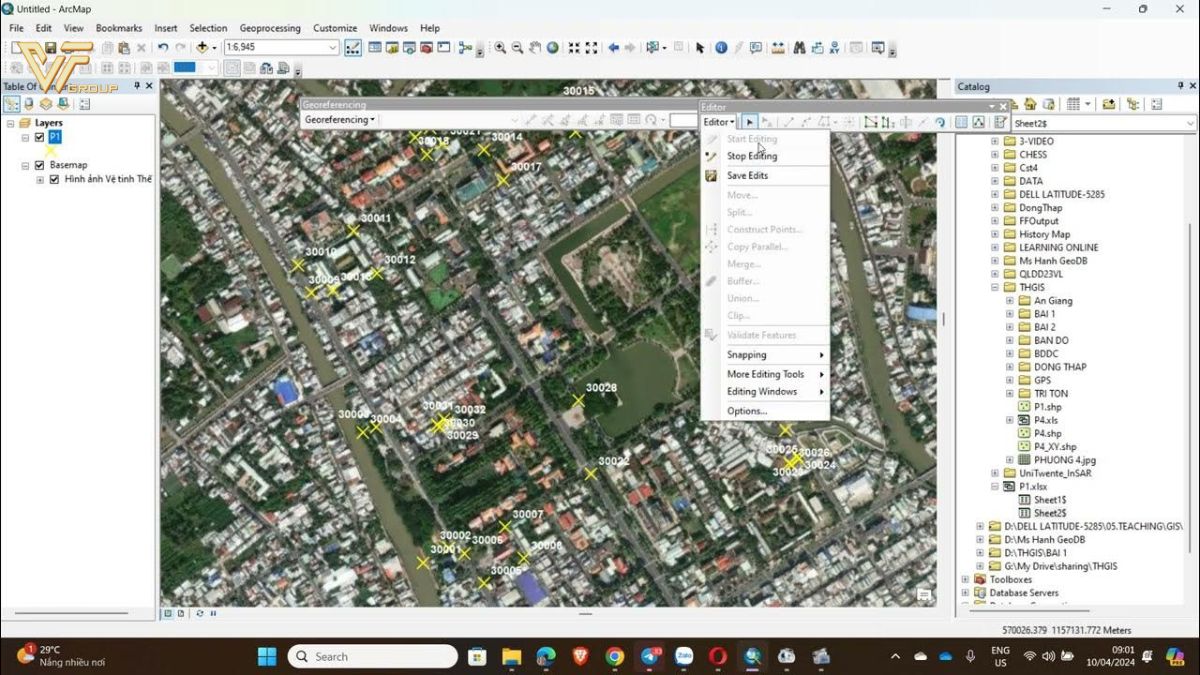Viewport: 1200px width, 675px height.
Task: Select the Identify tool icon
Action: (721, 47)
